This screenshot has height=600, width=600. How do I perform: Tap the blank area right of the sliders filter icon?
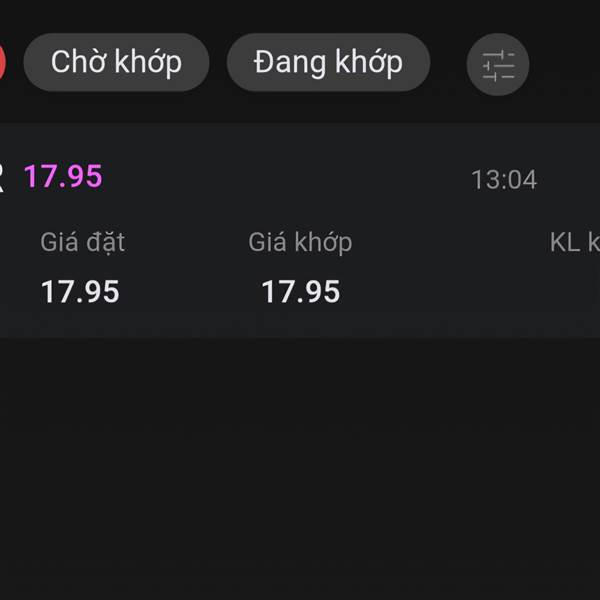[x=565, y=64]
